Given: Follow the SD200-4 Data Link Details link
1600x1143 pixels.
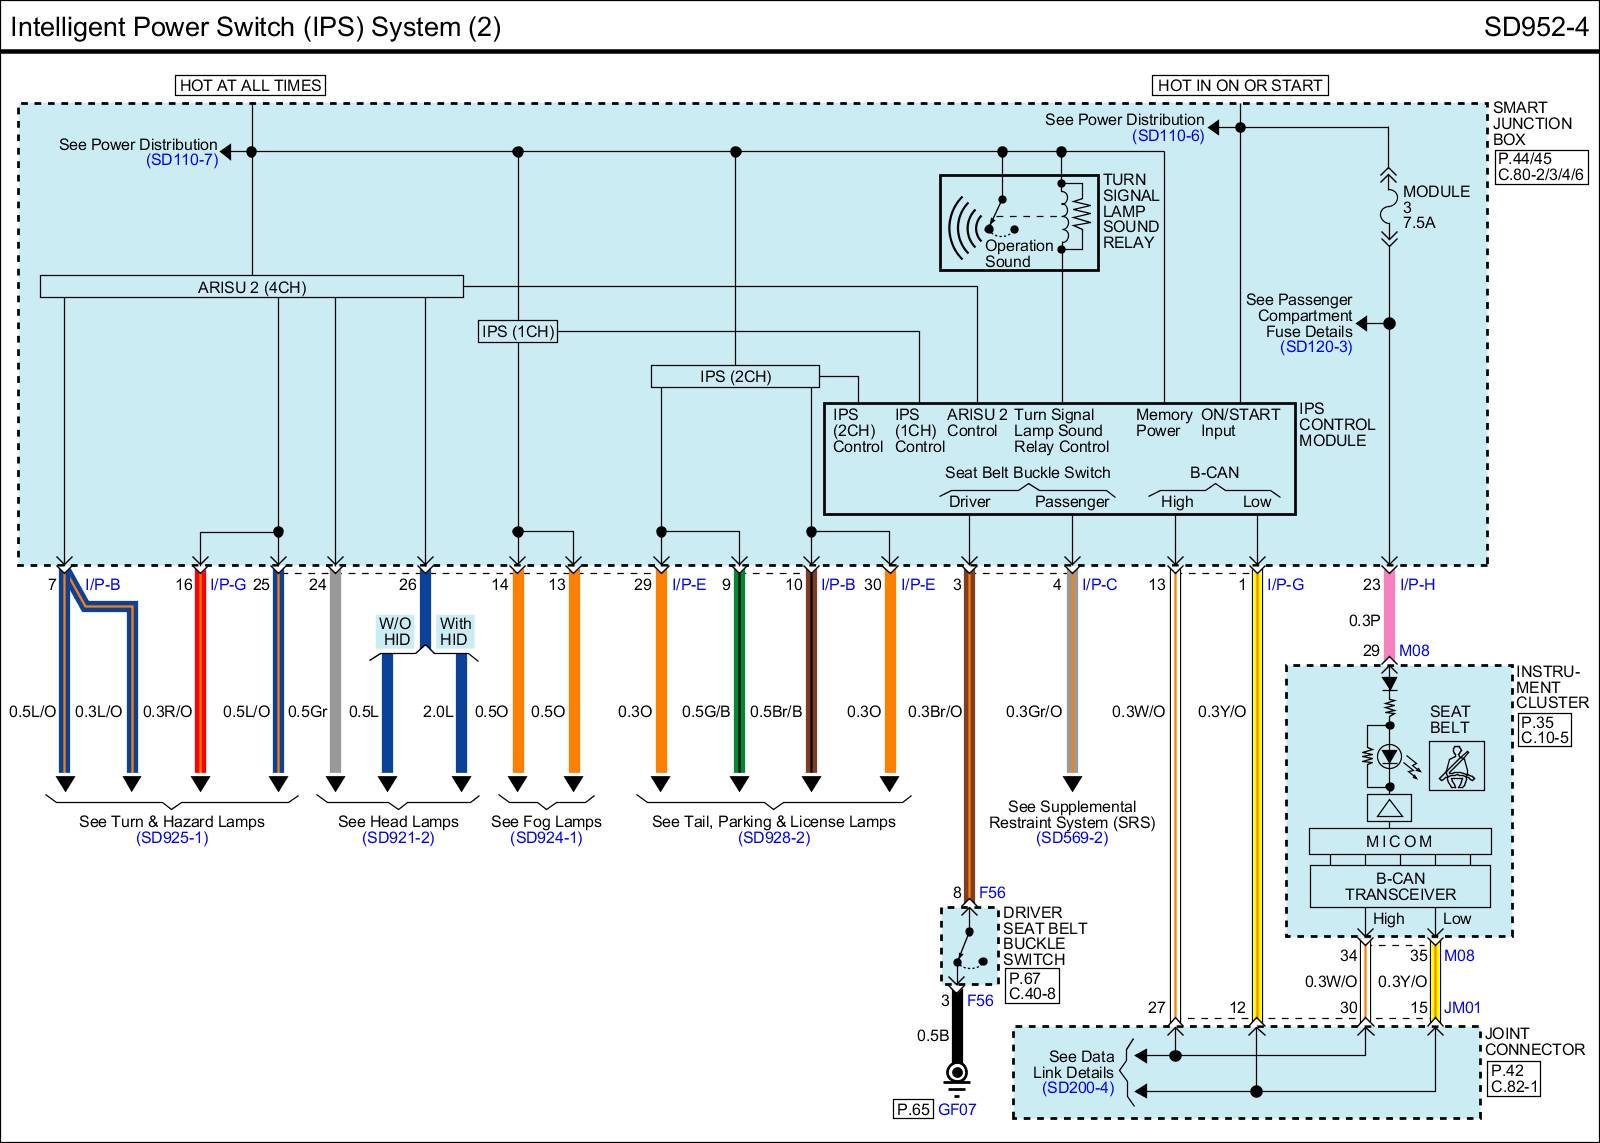Looking at the screenshot, I should coord(1077,1088).
